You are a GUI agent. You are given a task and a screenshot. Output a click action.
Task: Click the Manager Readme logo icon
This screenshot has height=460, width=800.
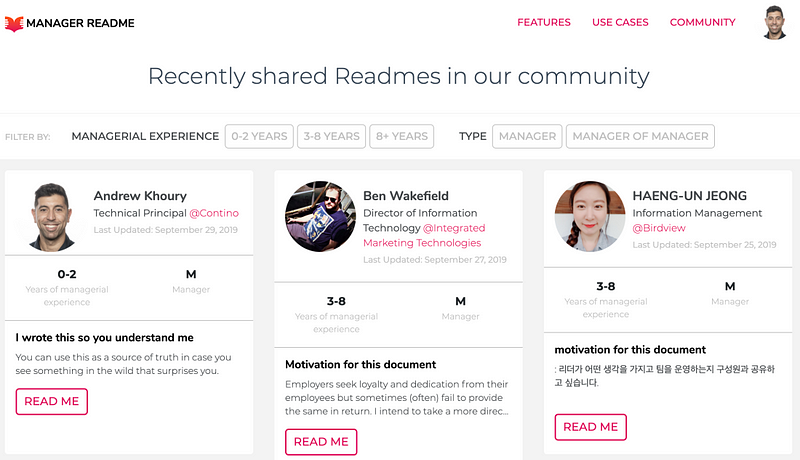[14, 23]
